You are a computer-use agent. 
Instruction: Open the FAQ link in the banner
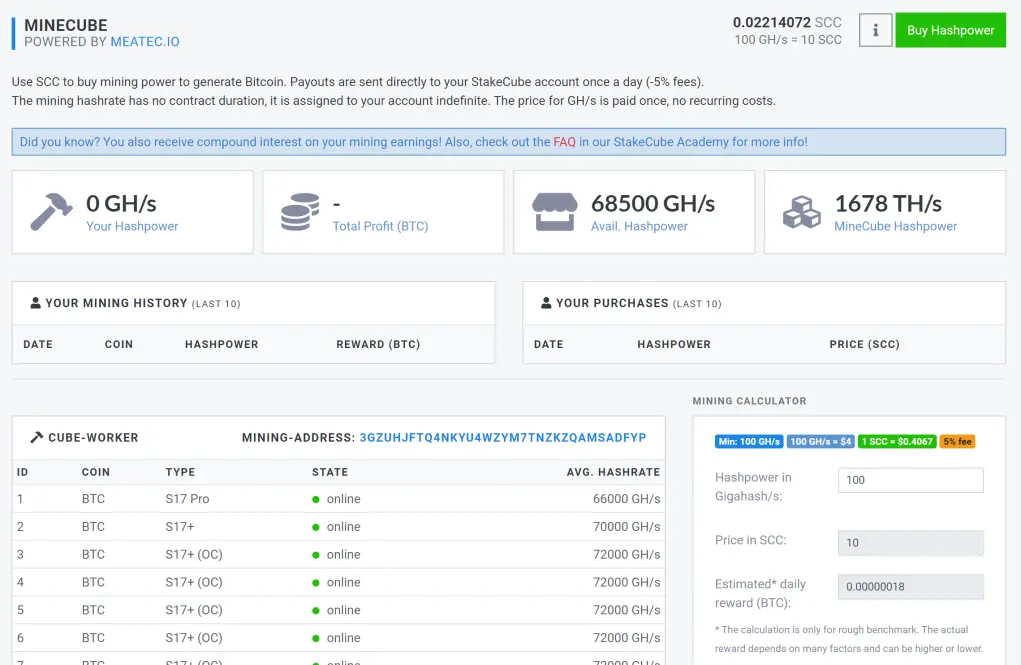pos(564,142)
